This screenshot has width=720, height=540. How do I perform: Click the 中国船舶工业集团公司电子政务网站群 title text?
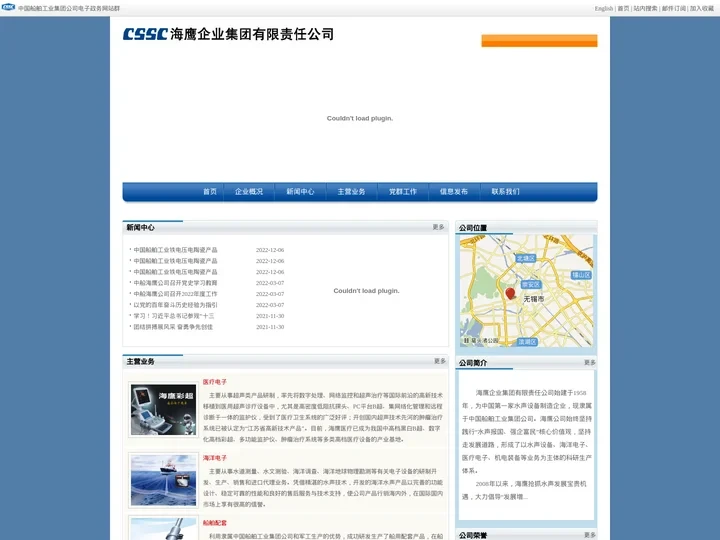pos(69,8)
